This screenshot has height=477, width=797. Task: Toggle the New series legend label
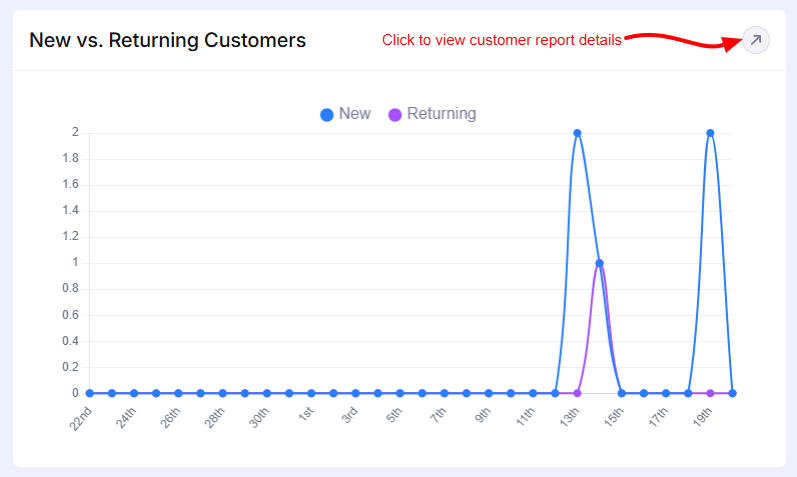click(354, 114)
